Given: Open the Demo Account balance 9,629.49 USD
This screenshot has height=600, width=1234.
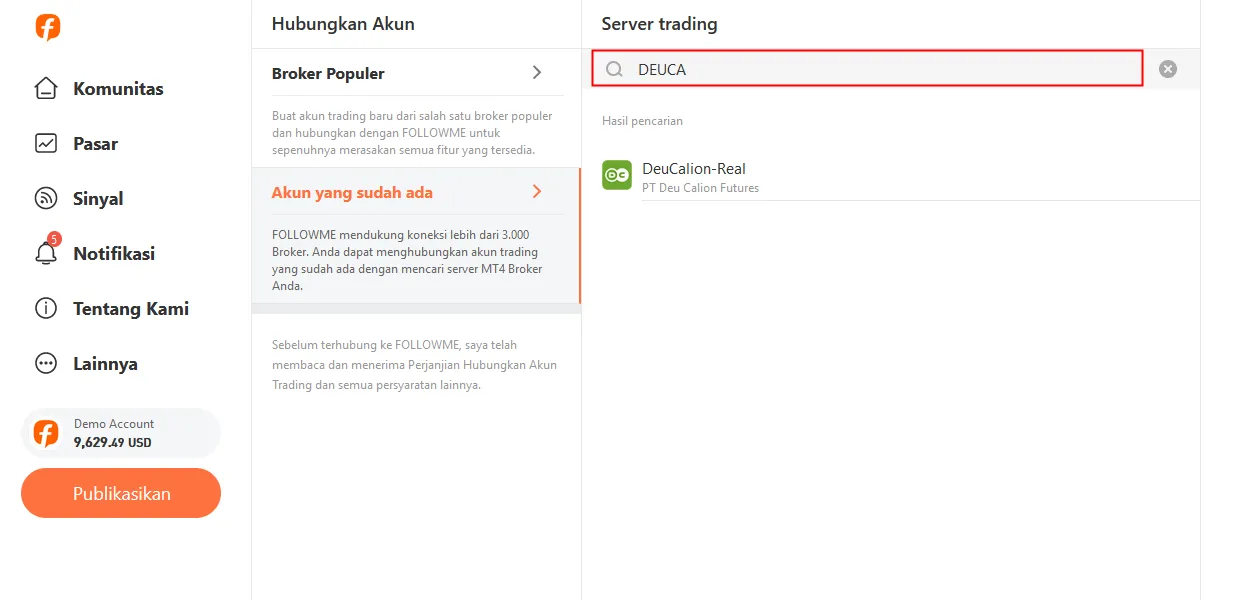Looking at the screenshot, I should point(121,433).
